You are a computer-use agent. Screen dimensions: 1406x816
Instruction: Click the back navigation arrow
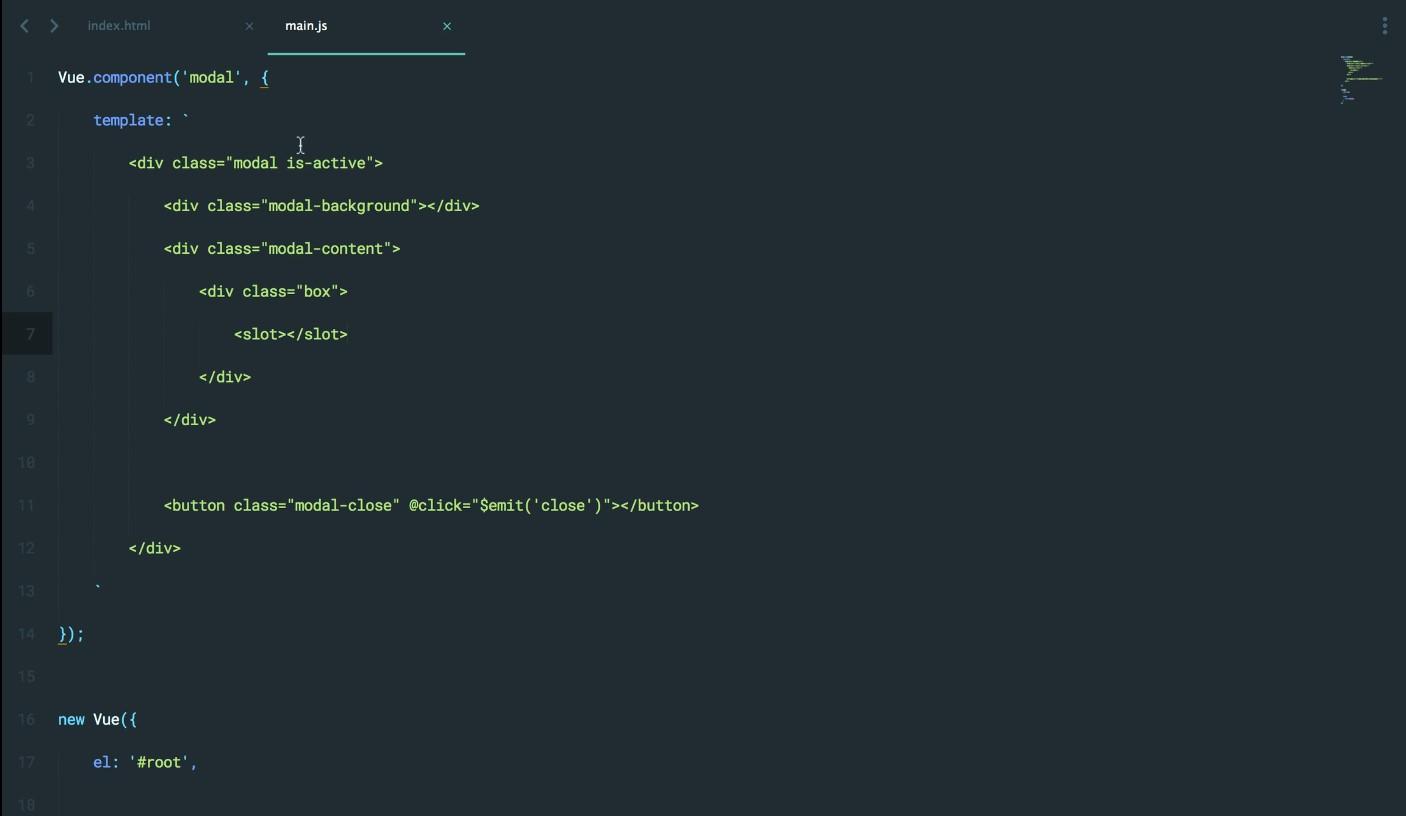coord(25,26)
